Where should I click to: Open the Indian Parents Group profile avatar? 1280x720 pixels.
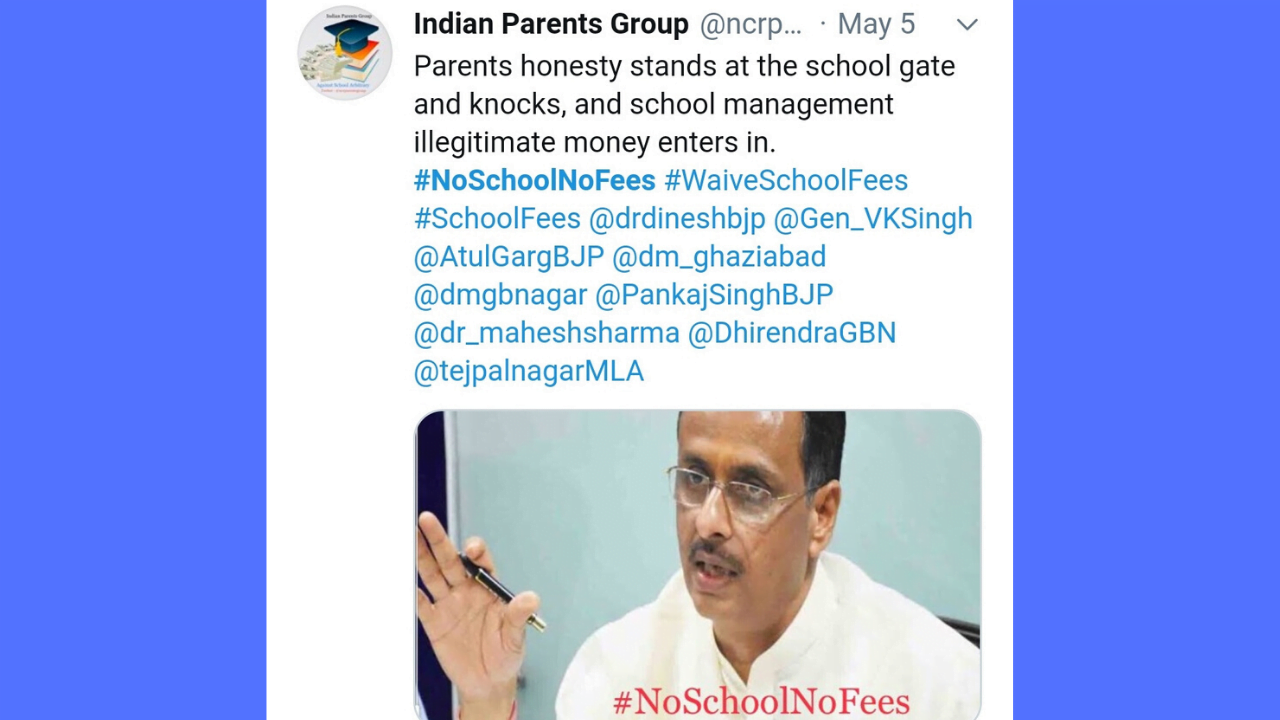coord(345,53)
